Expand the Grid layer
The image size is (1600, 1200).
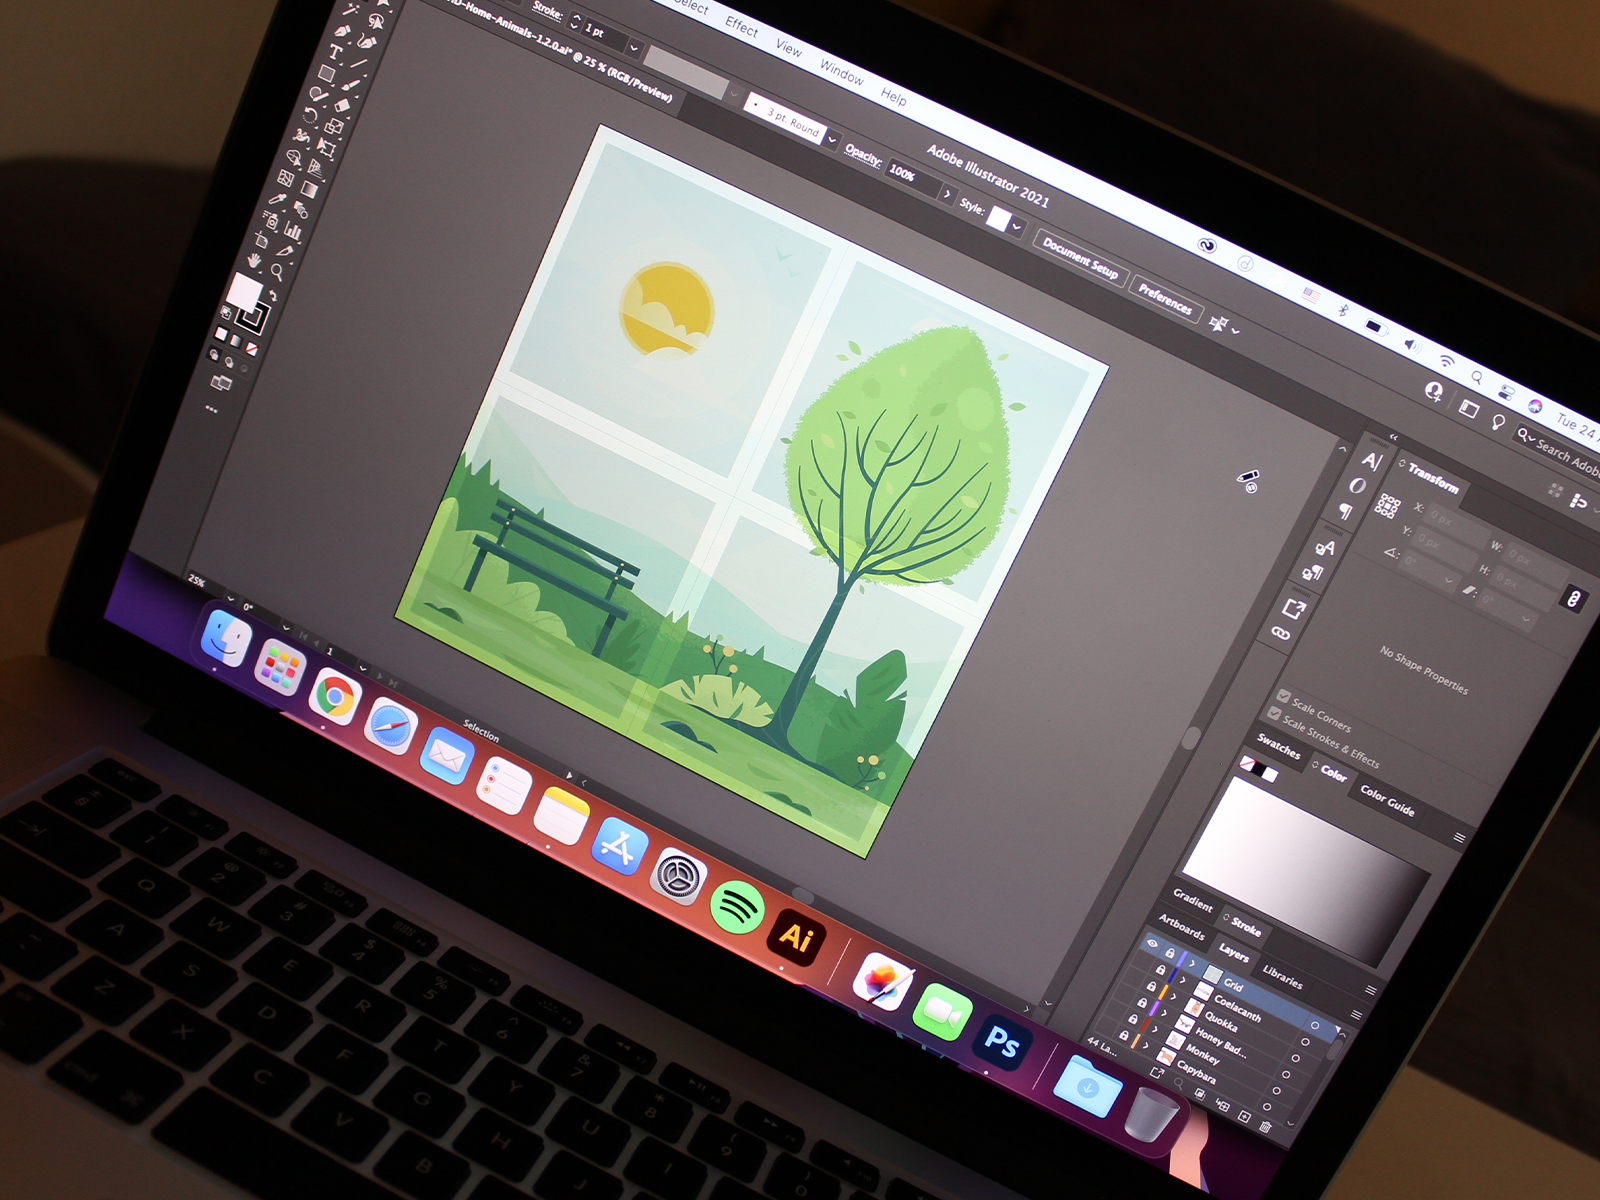click(1192, 963)
